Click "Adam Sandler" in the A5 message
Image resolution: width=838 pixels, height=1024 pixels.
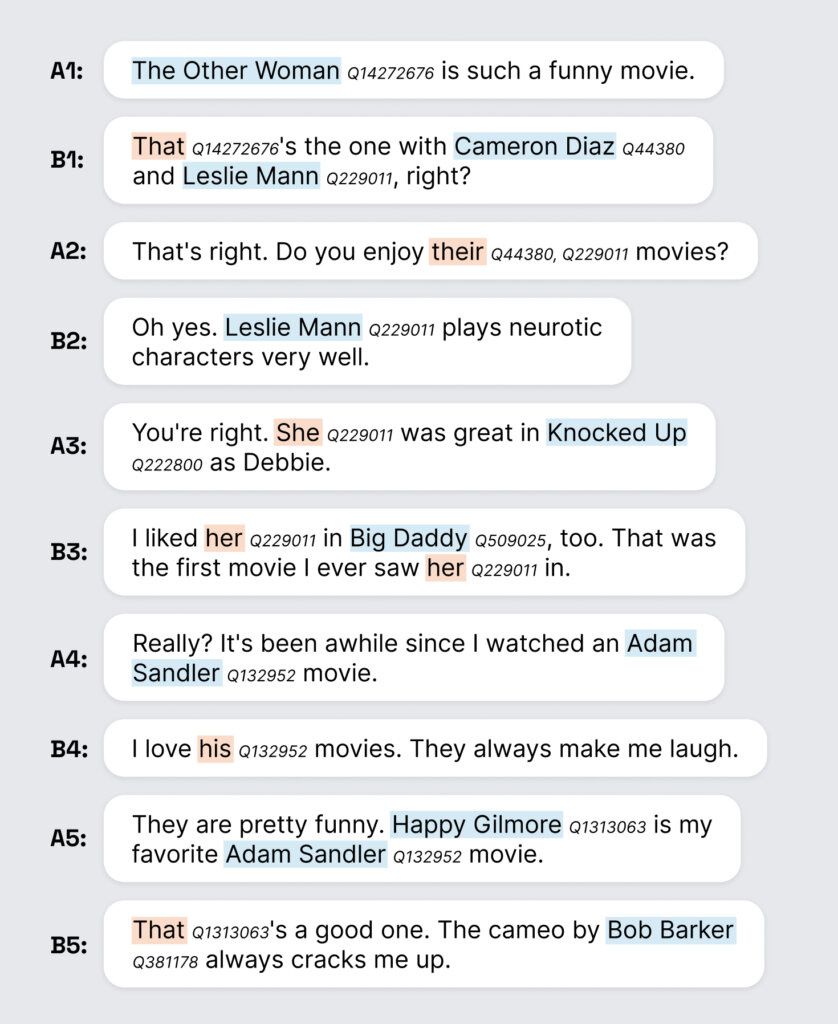tap(305, 854)
